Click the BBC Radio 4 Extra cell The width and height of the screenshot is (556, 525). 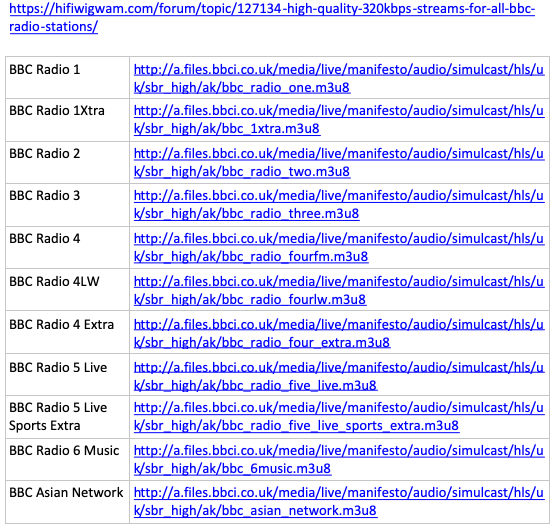pos(67,332)
